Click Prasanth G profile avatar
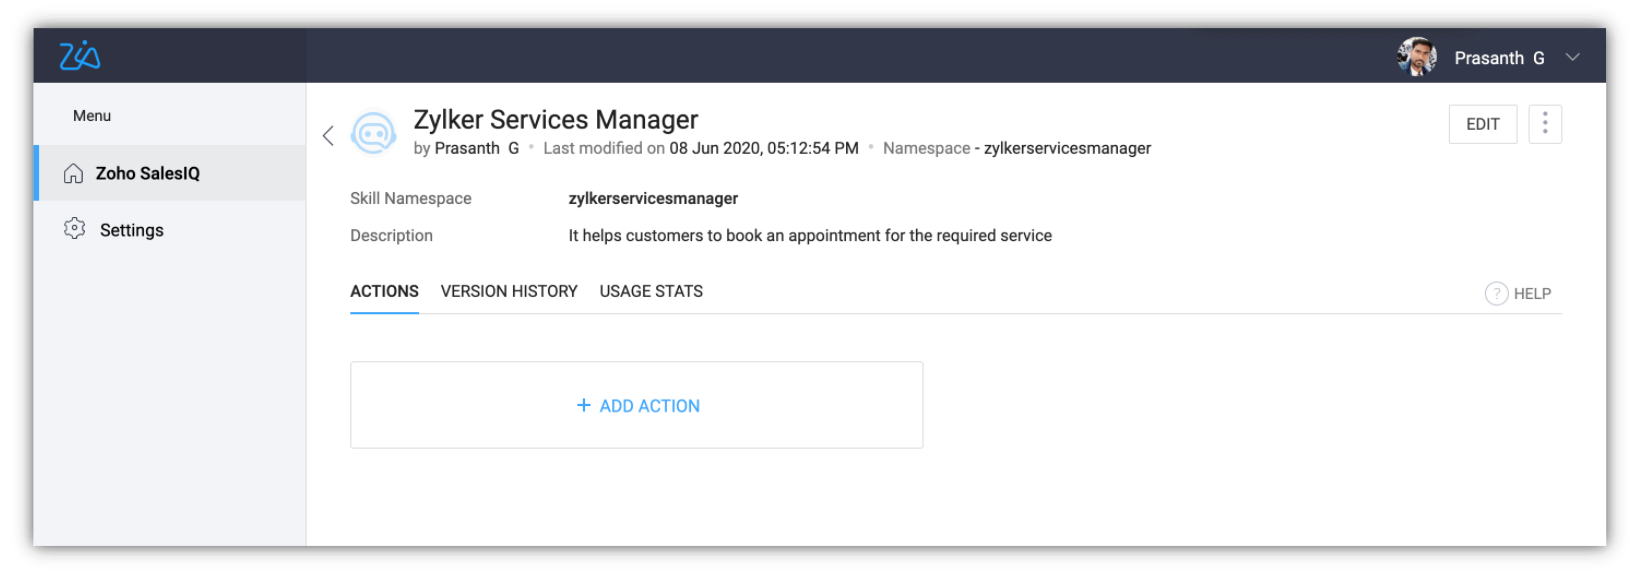Viewport: 1642px width, 576px height. tap(1416, 57)
